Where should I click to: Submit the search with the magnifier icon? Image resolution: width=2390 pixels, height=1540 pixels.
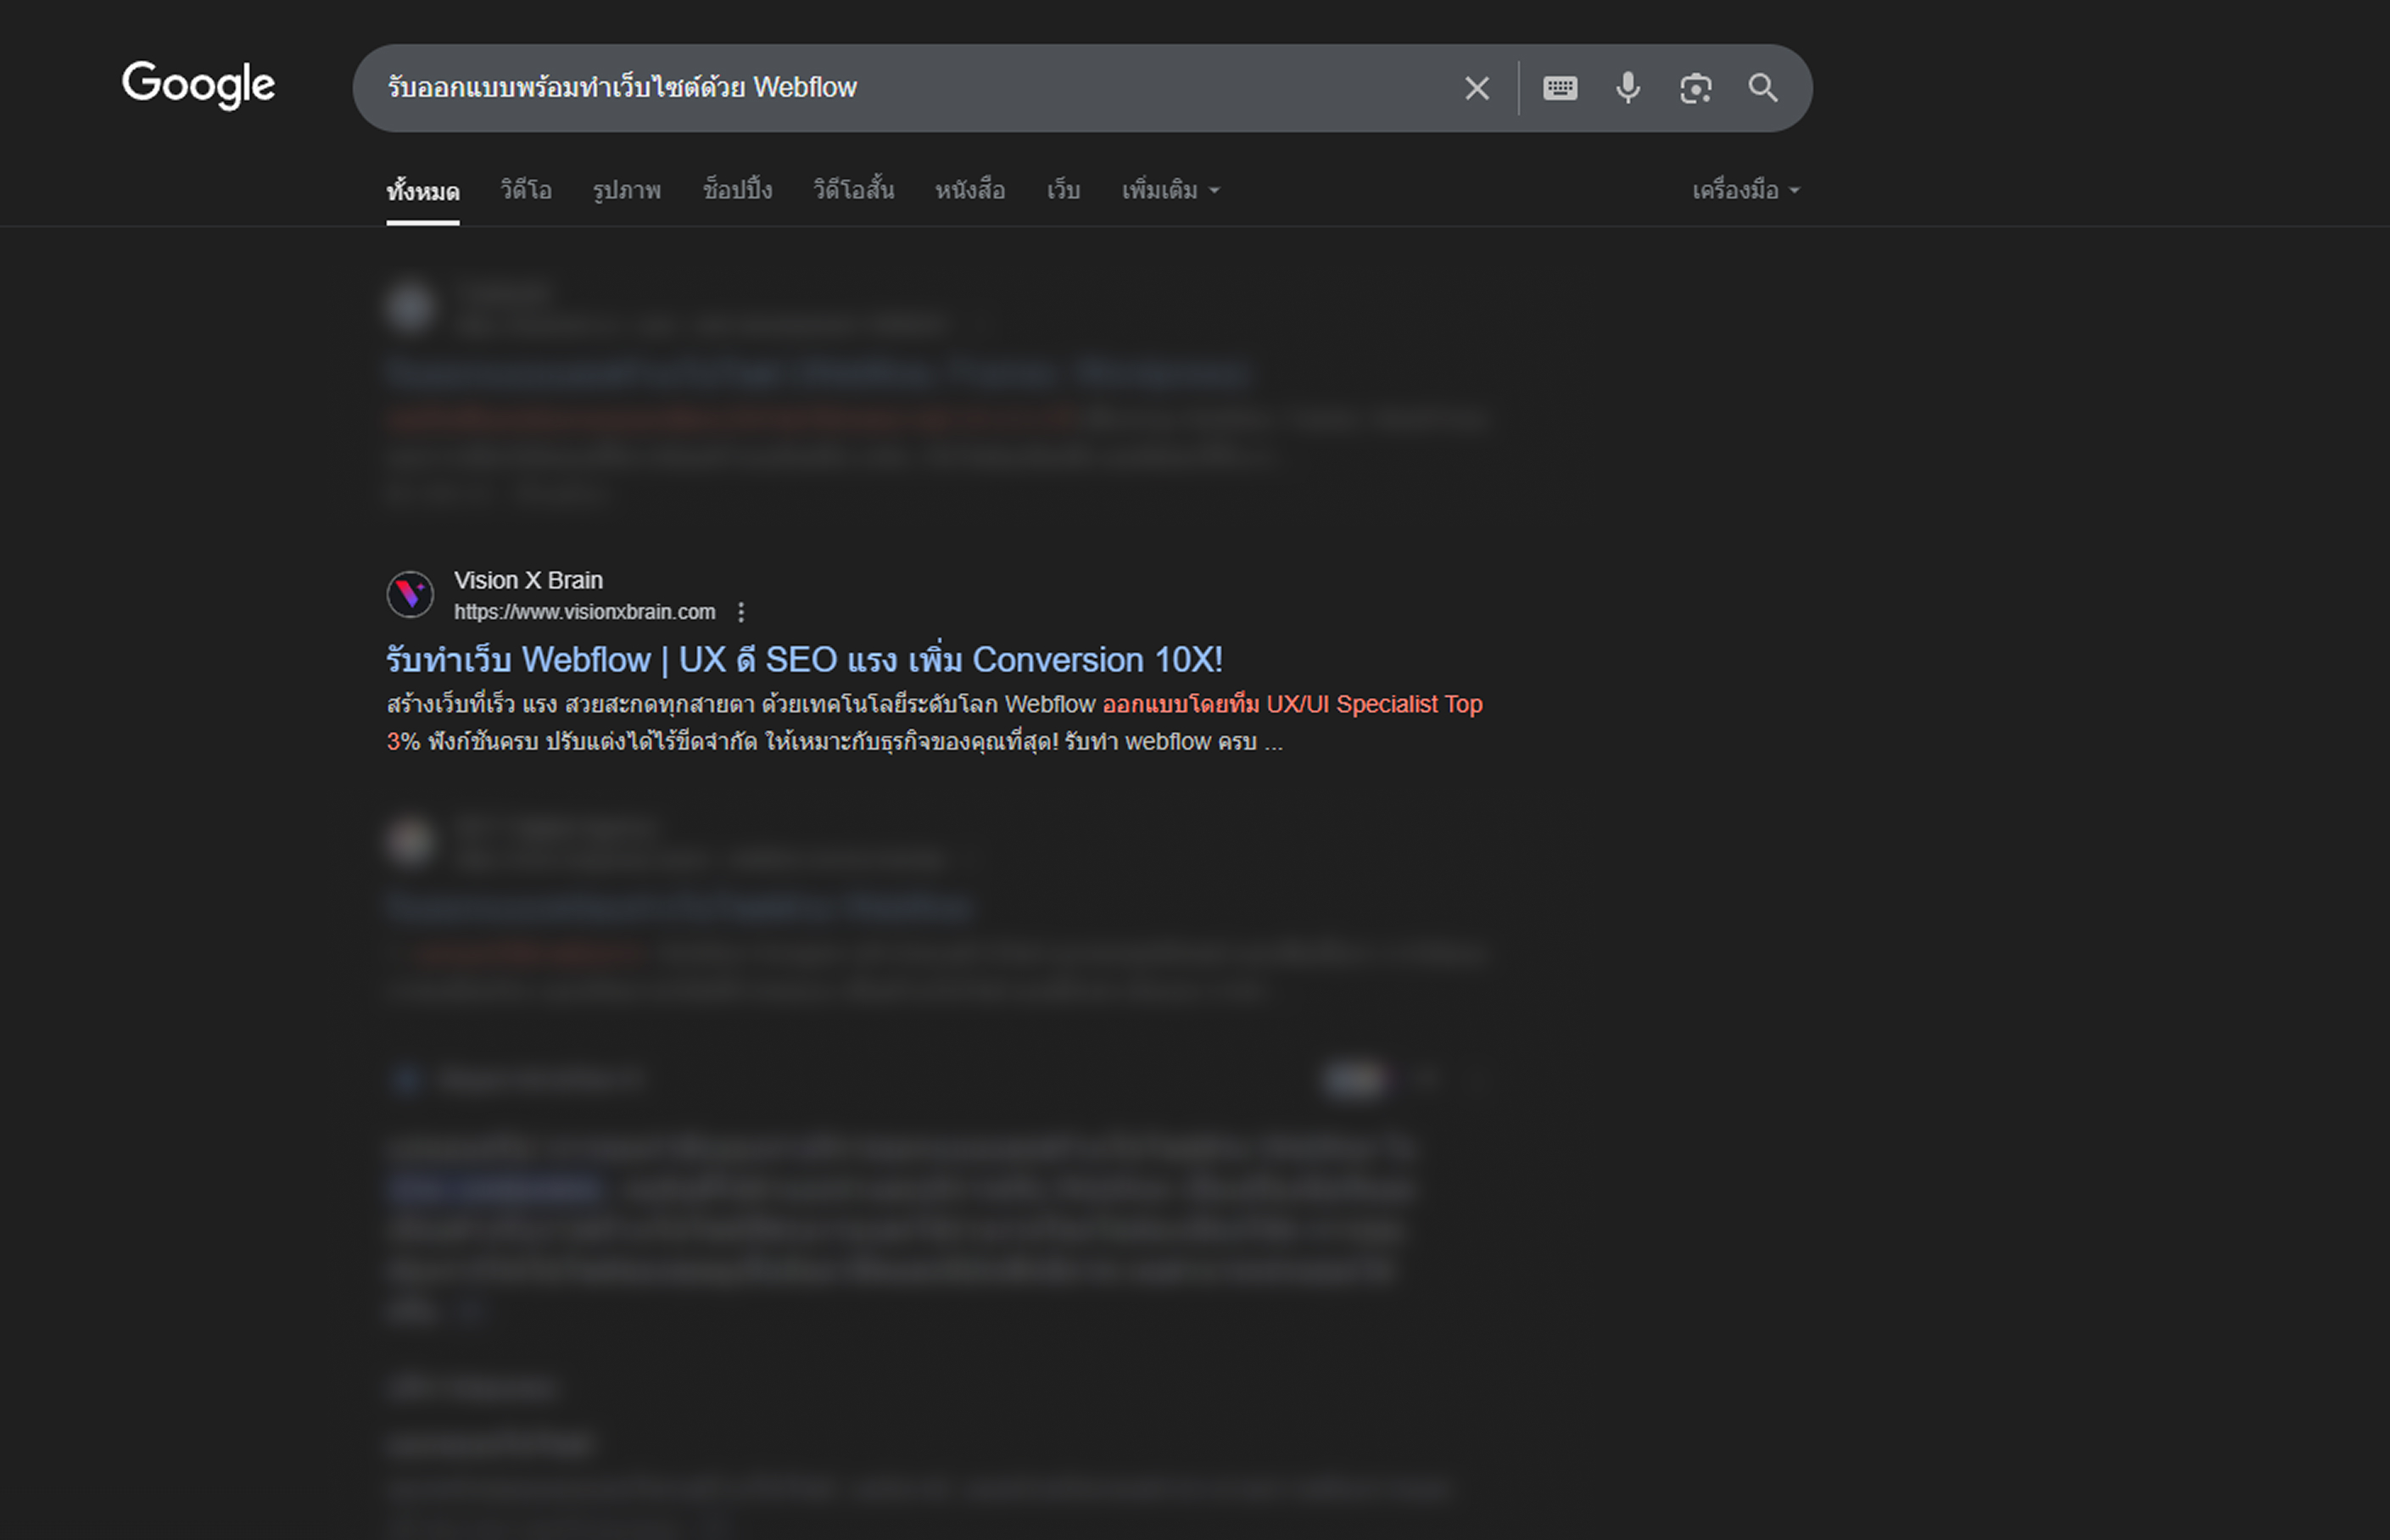pos(1763,88)
